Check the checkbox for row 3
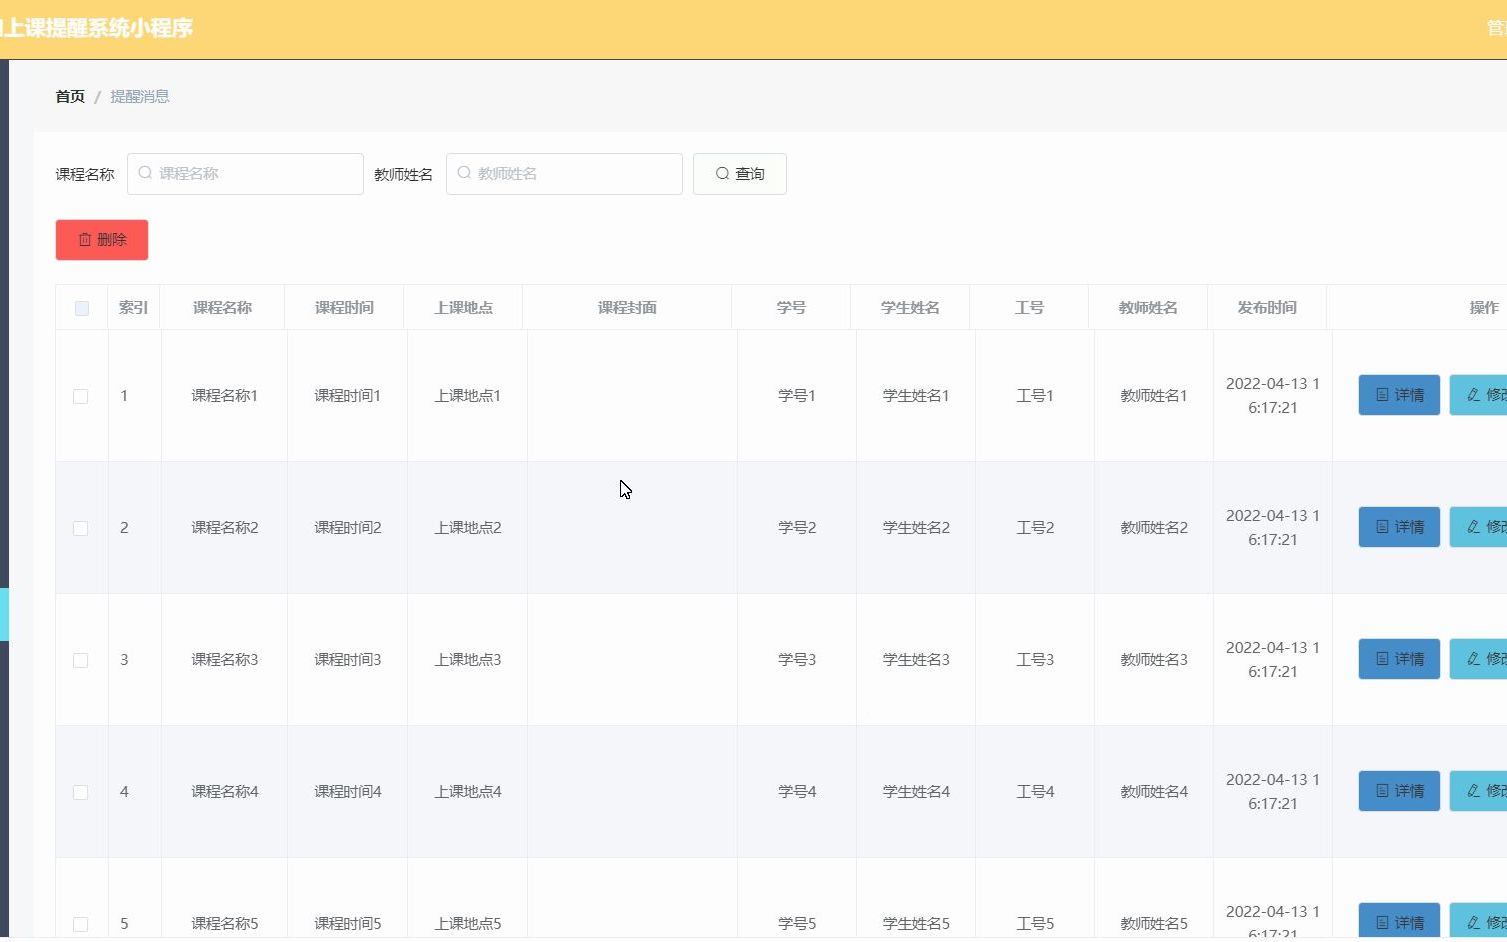 [81, 660]
